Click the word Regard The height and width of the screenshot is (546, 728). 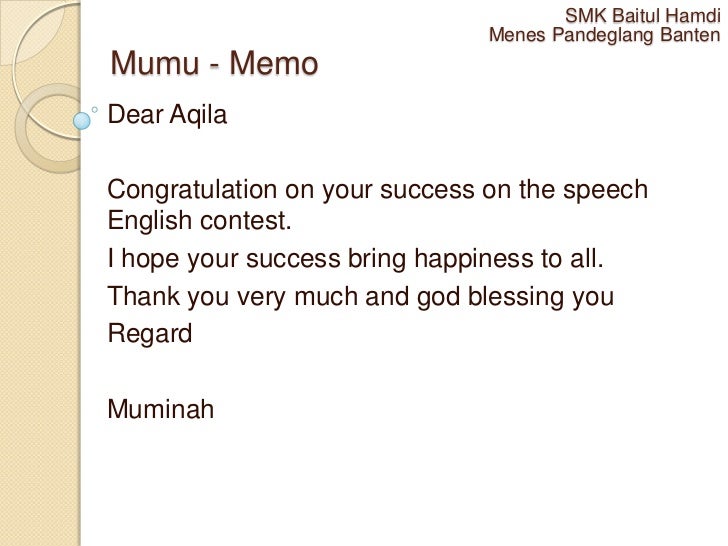[x=150, y=334]
